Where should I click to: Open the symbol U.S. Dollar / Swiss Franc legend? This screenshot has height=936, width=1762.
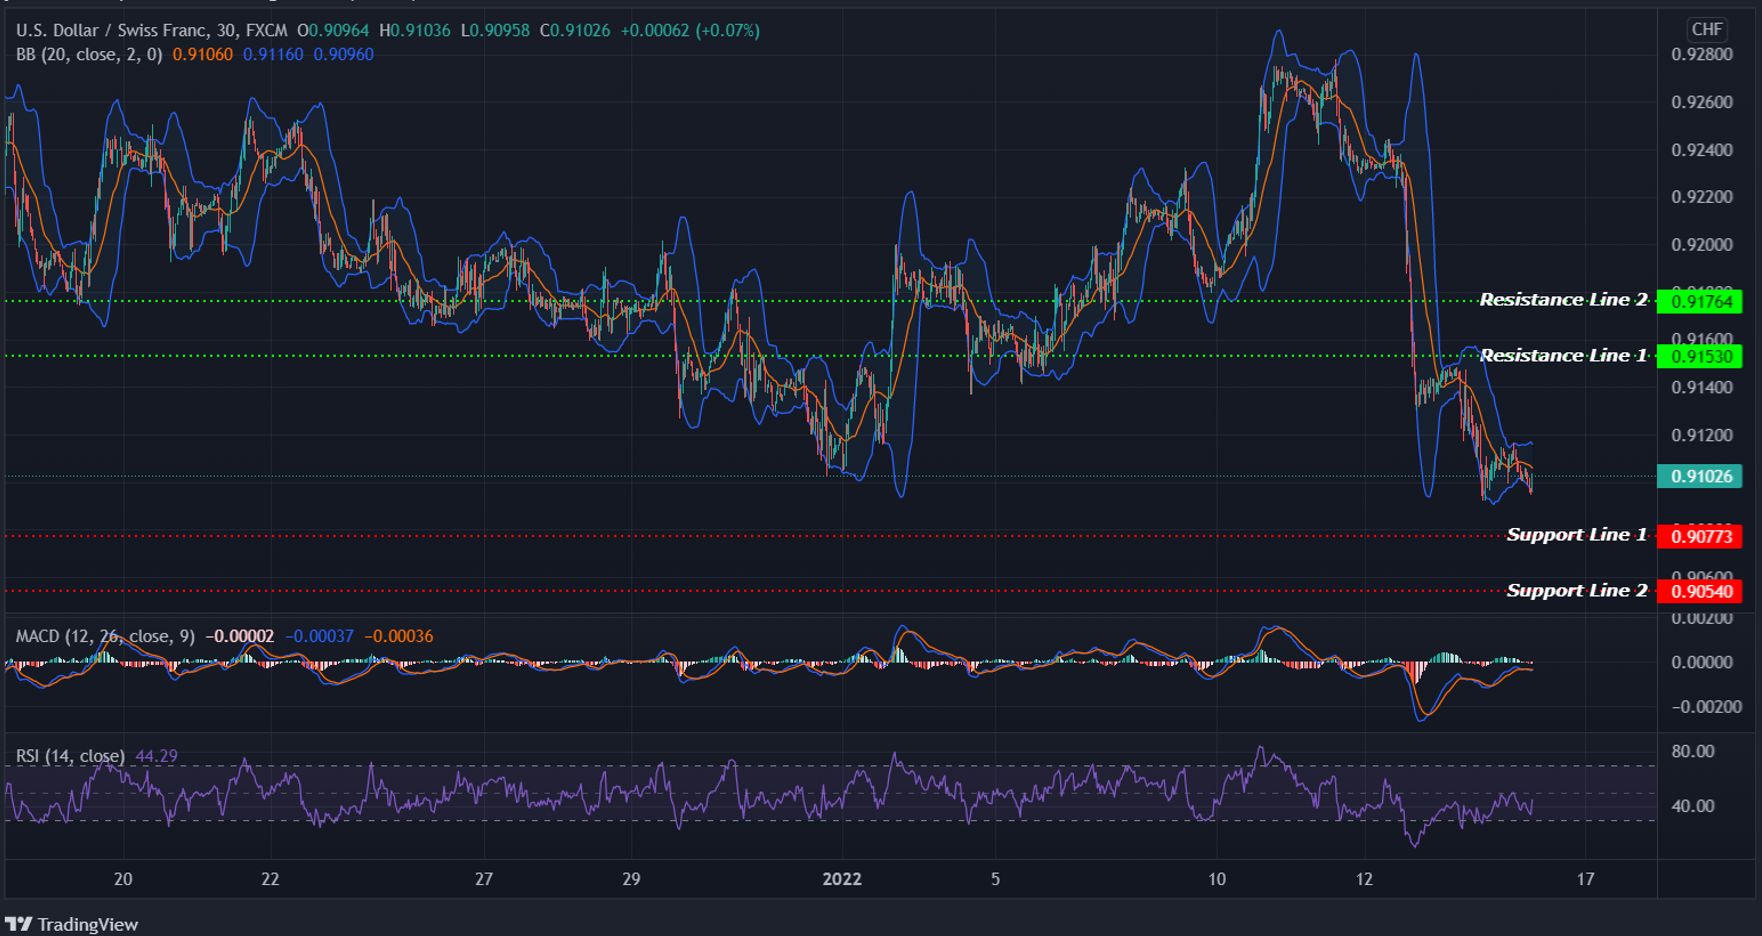[110, 31]
